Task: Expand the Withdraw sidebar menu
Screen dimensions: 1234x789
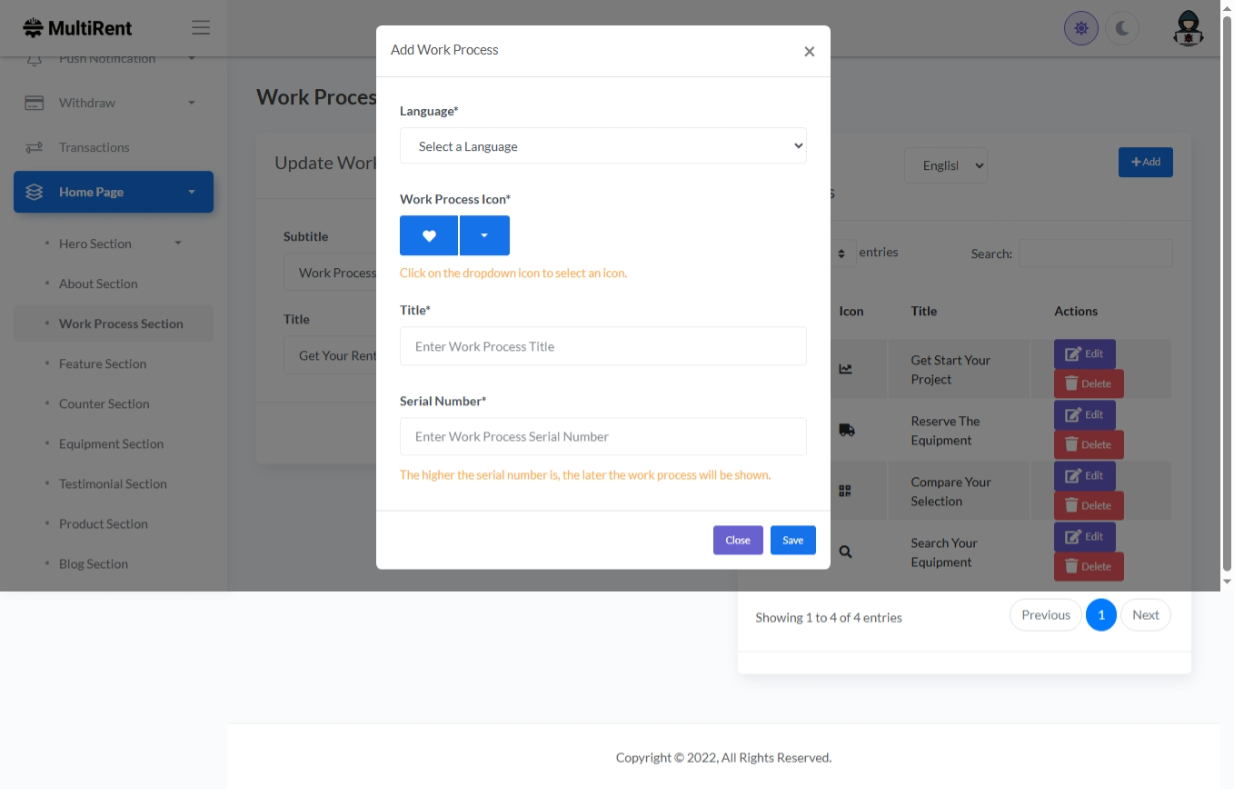Action: [x=191, y=103]
